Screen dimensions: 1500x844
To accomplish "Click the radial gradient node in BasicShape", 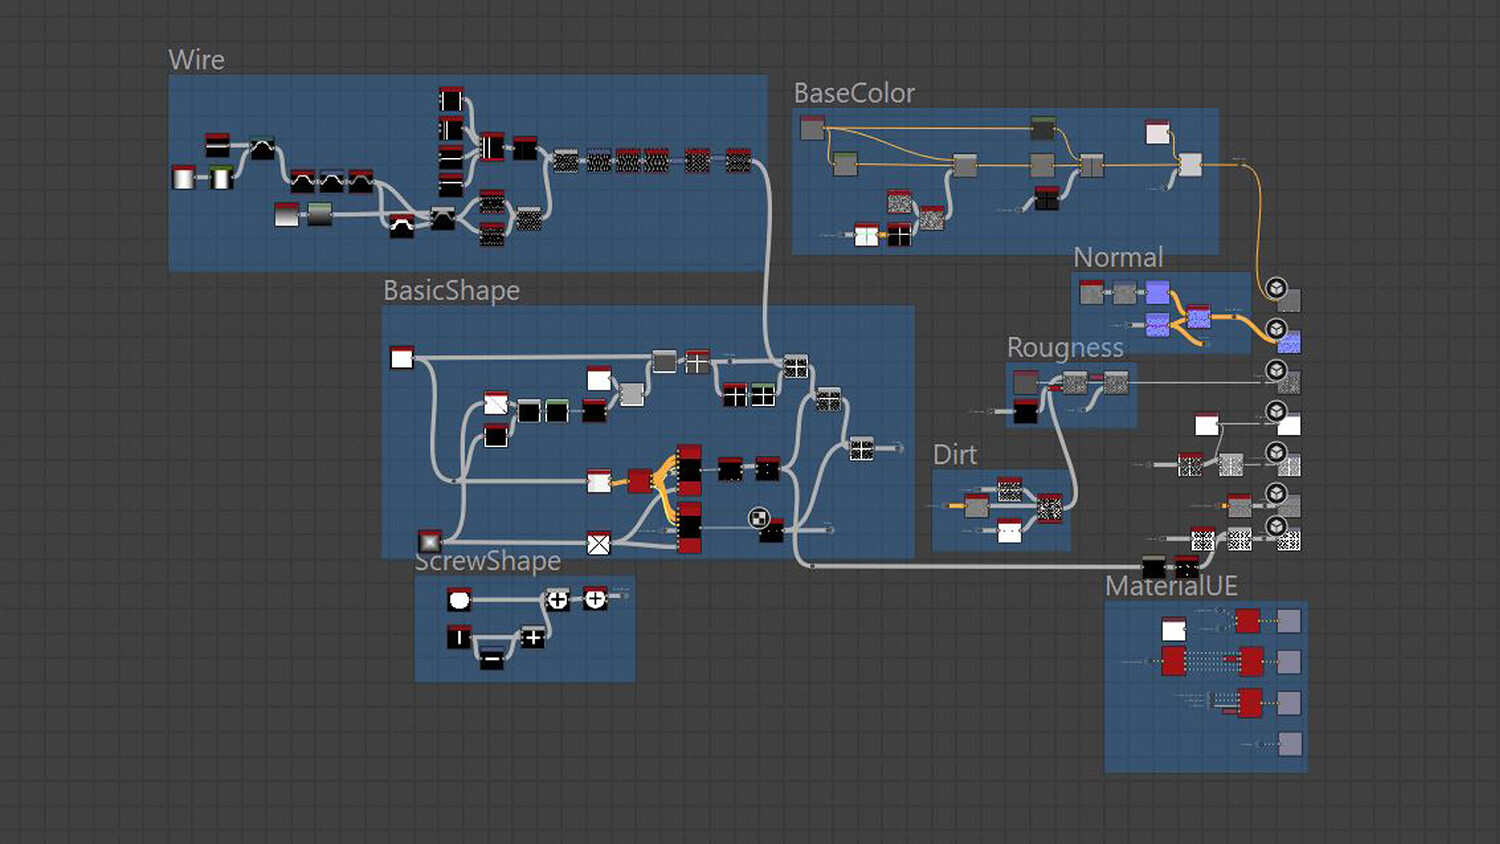I will point(430,542).
